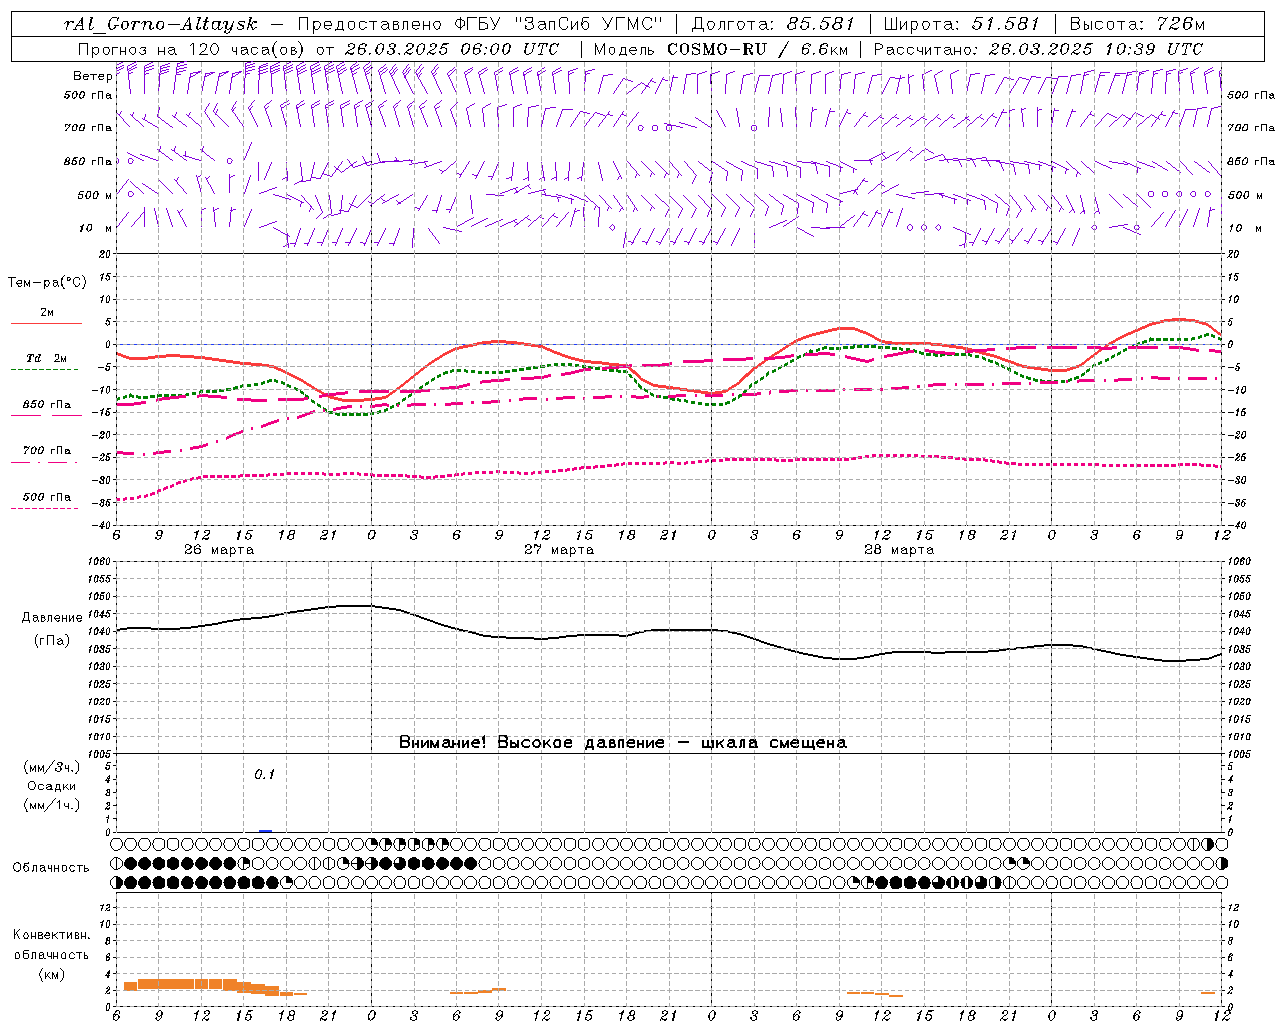Screen dimensions: 1280x1024
Task: Click the '28 марта' date label
Action: tap(899, 550)
